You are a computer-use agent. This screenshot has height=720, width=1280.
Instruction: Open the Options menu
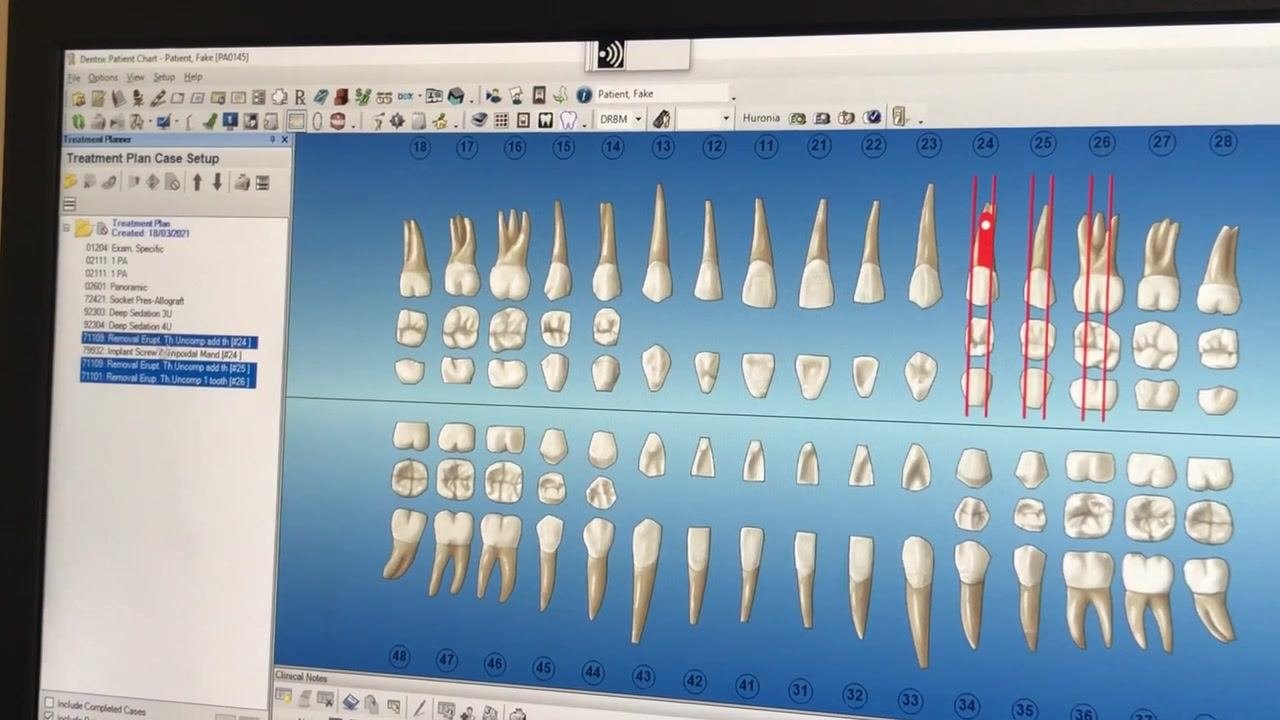[103, 78]
